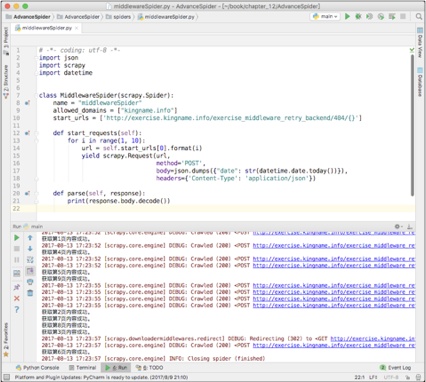Open the Database side tab

[x=420, y=82]
